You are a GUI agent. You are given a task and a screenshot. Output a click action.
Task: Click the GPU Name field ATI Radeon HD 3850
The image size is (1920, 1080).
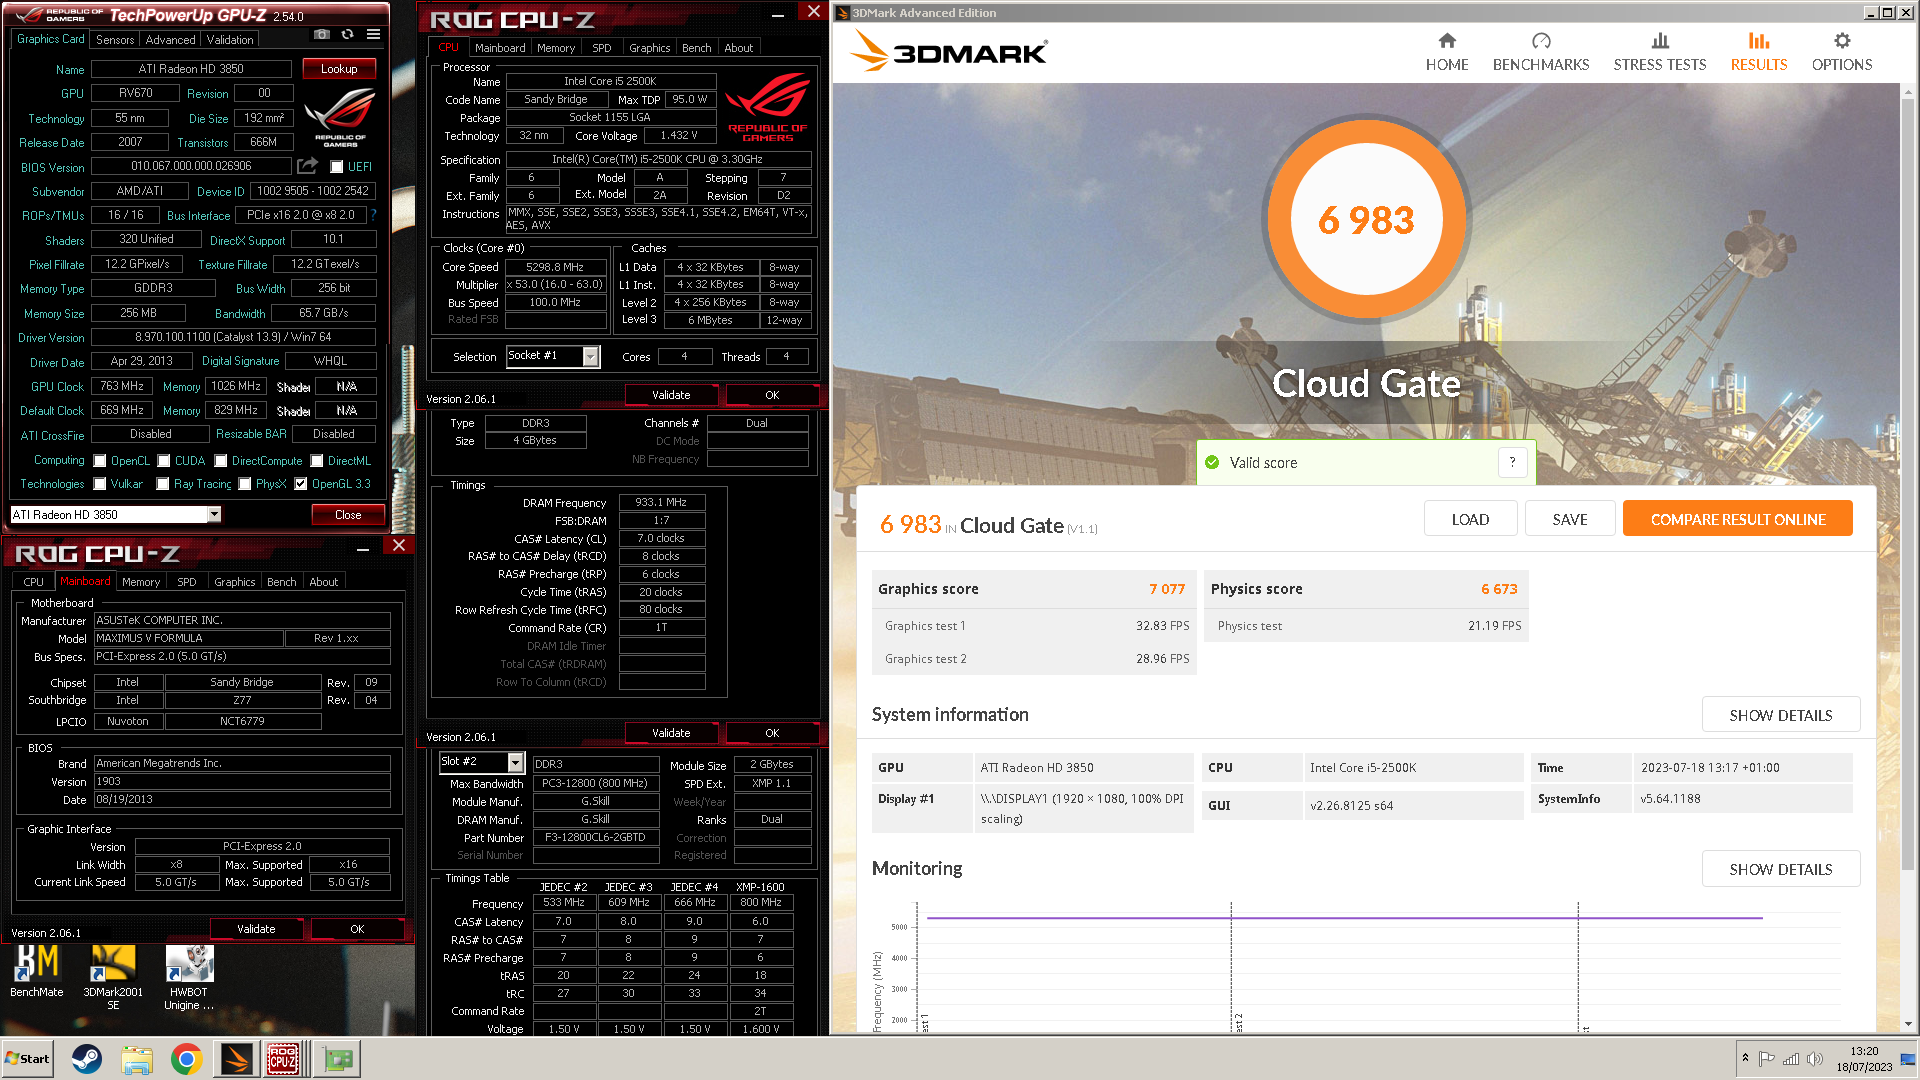[x=191, y=69]
